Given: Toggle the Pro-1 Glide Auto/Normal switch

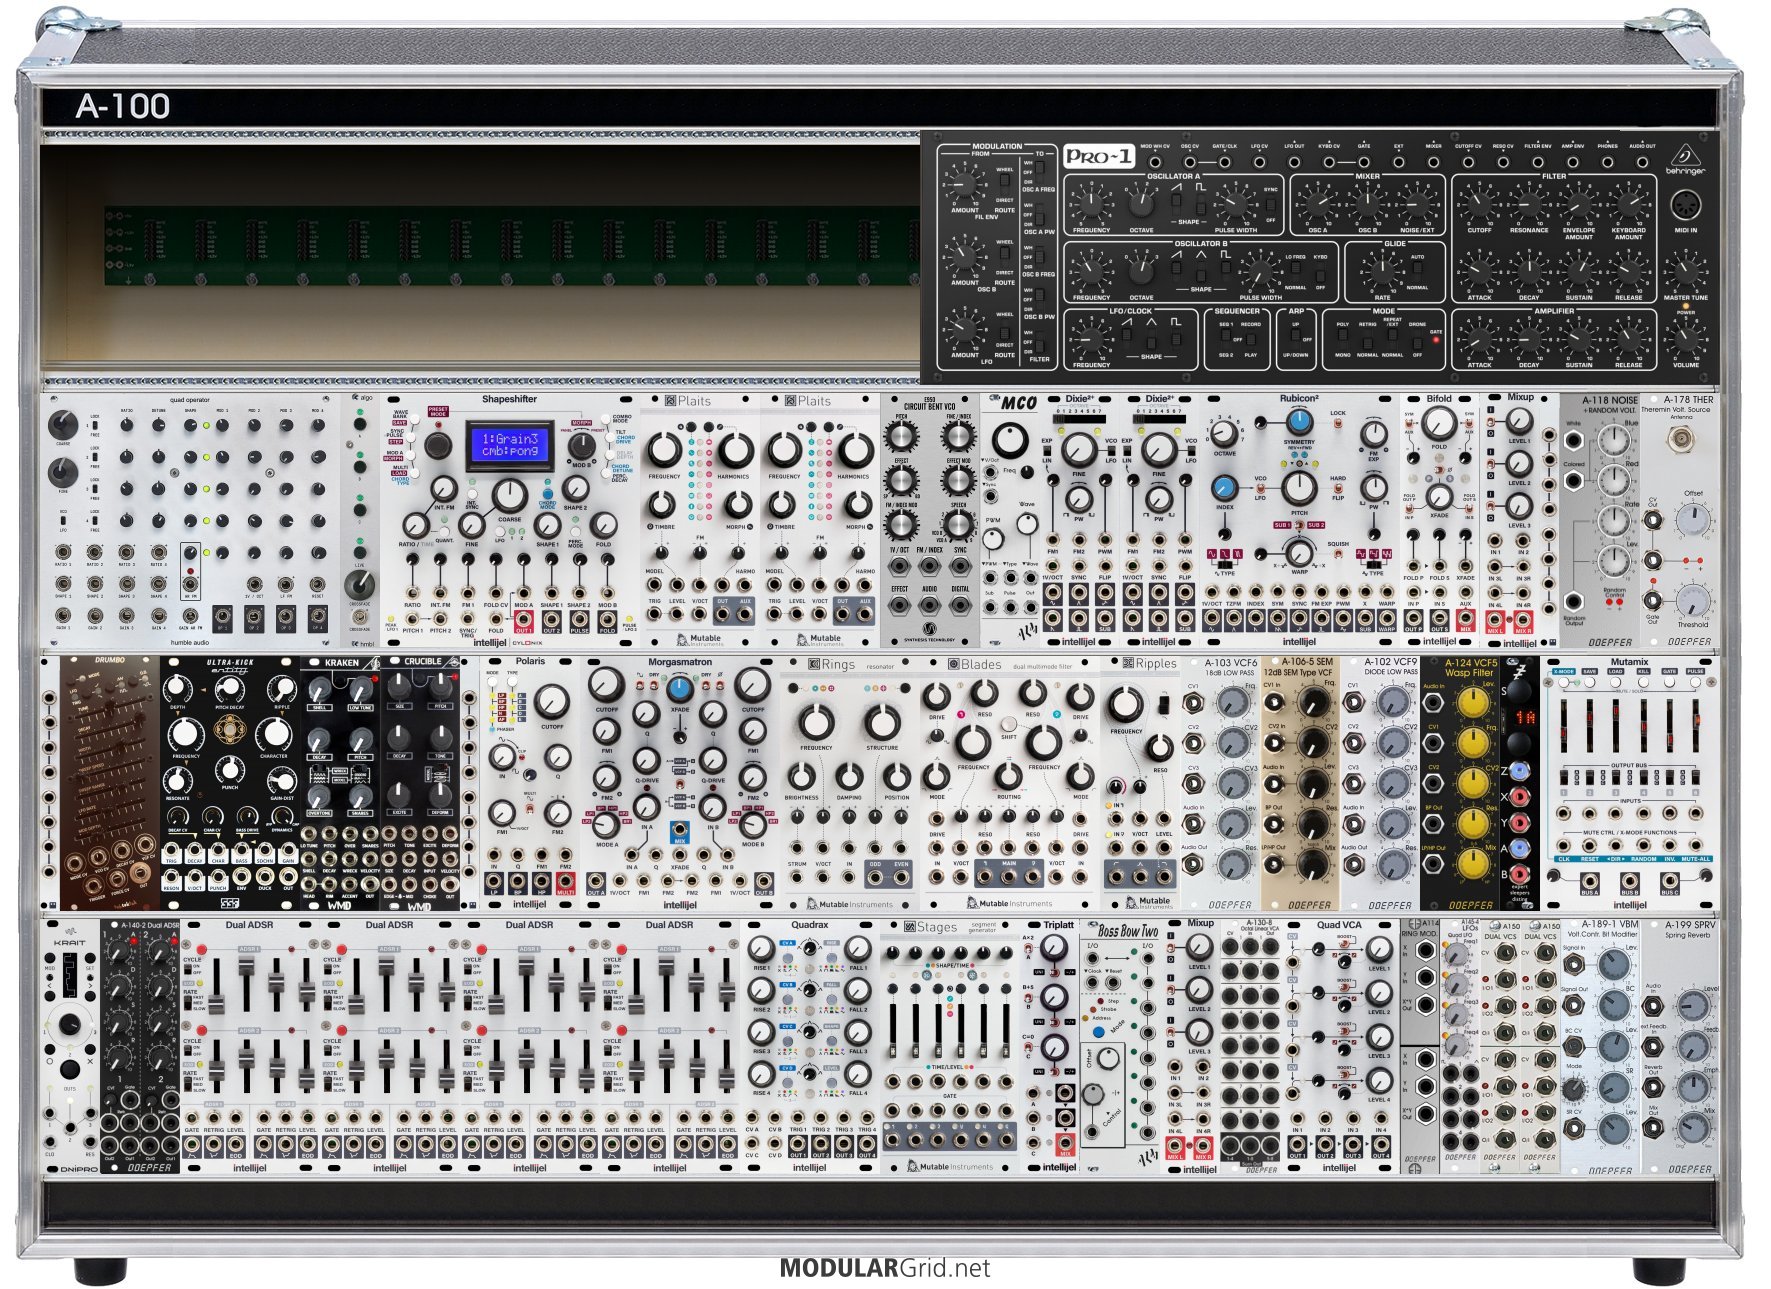Looking at the screenshot, I should pyautogui.click(x=1417, y=272).
